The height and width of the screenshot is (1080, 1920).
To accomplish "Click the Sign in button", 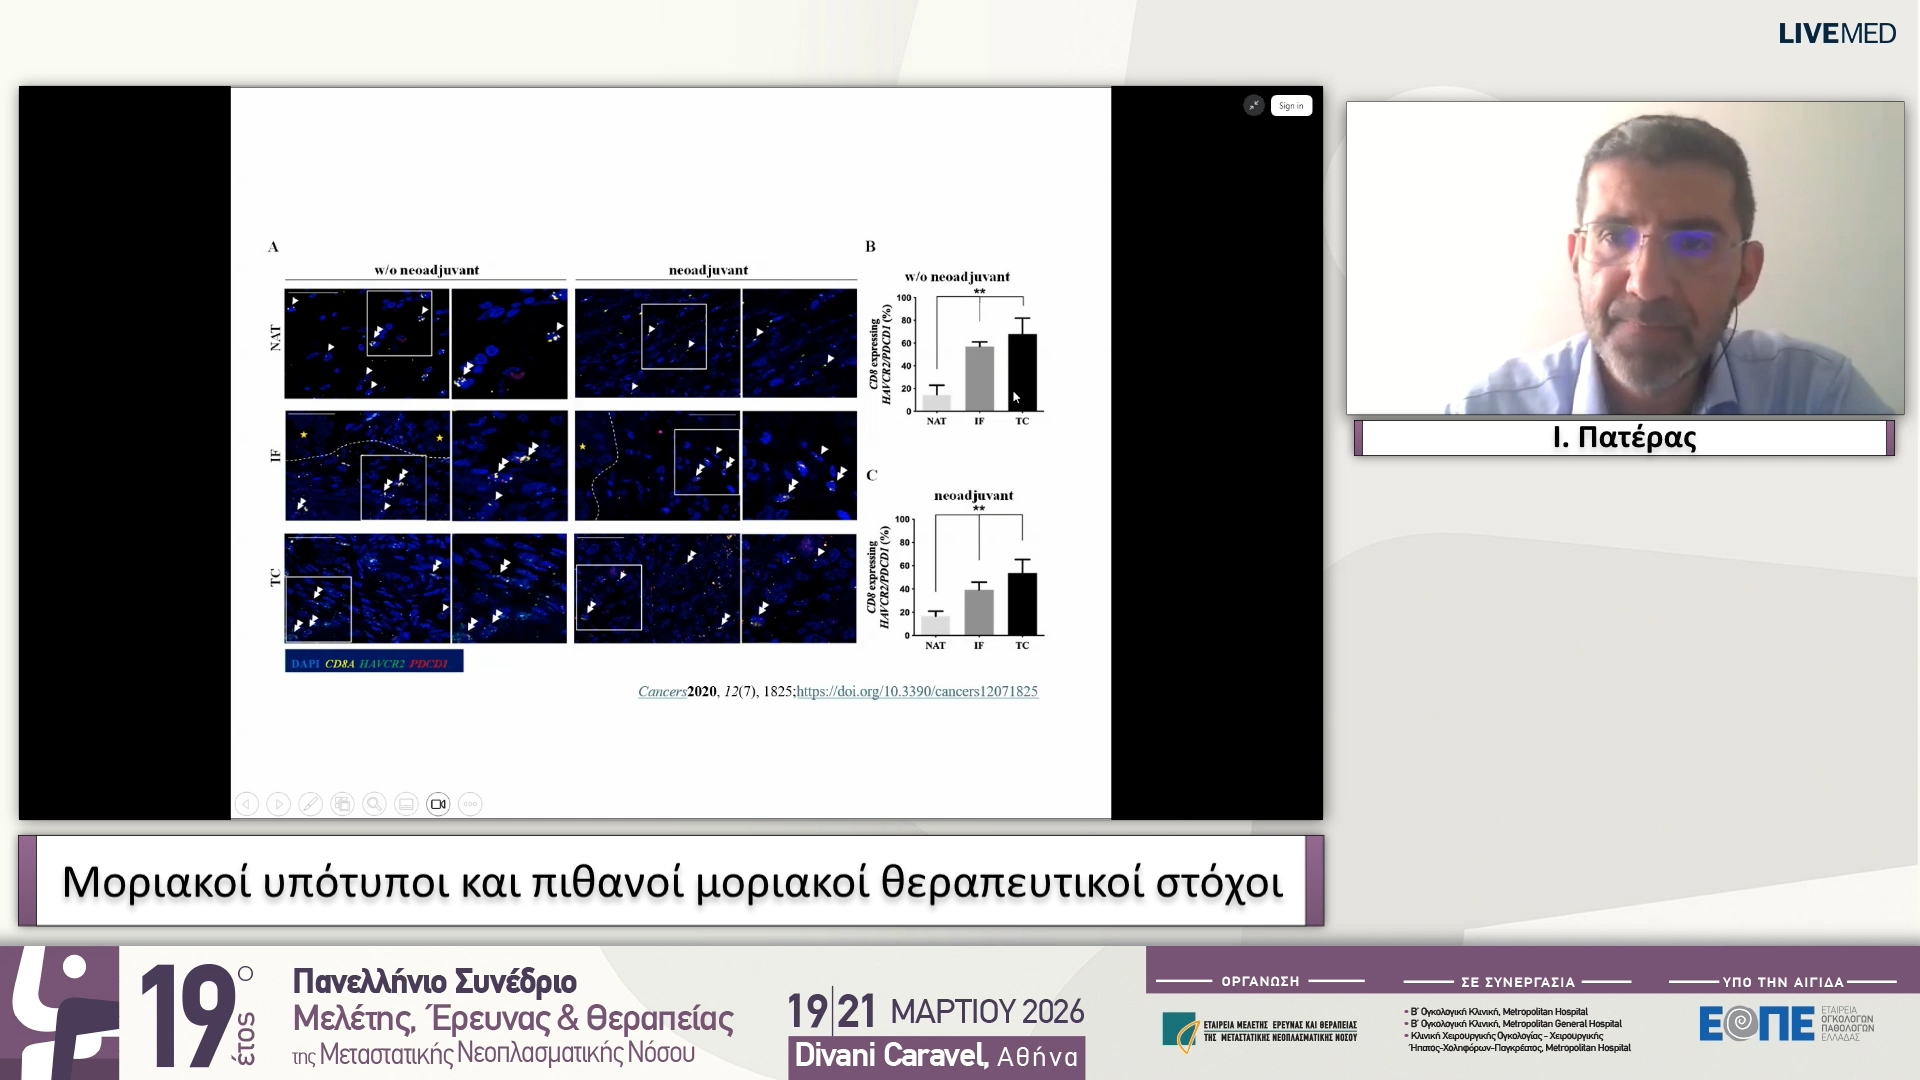I will click(1291, 106).
